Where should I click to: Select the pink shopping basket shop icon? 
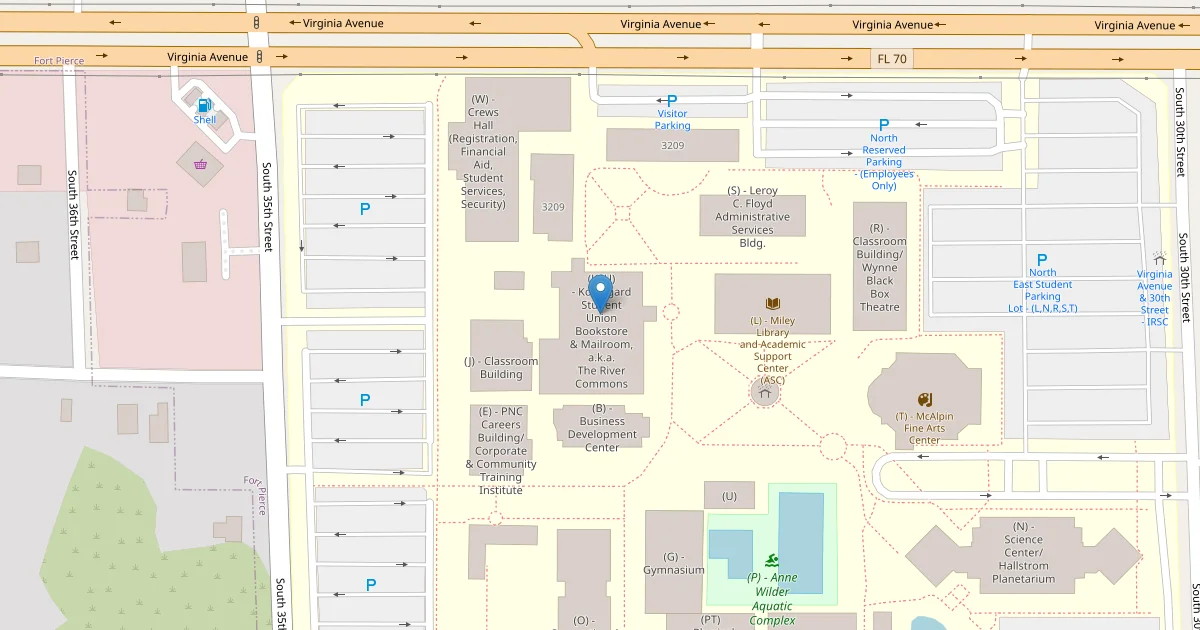[201, 164]
